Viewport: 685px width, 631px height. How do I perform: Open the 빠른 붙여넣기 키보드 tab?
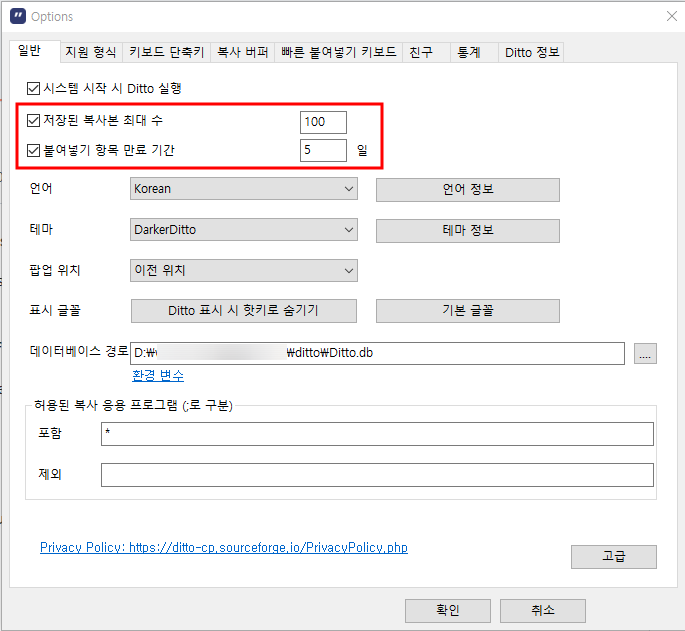339,52
